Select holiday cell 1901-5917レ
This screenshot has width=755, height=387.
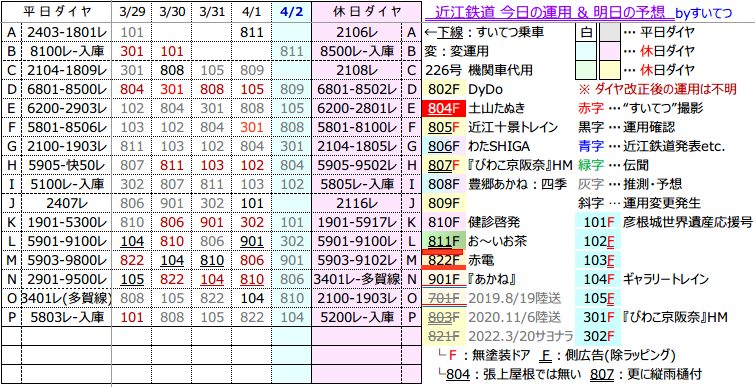pos(357,222)
